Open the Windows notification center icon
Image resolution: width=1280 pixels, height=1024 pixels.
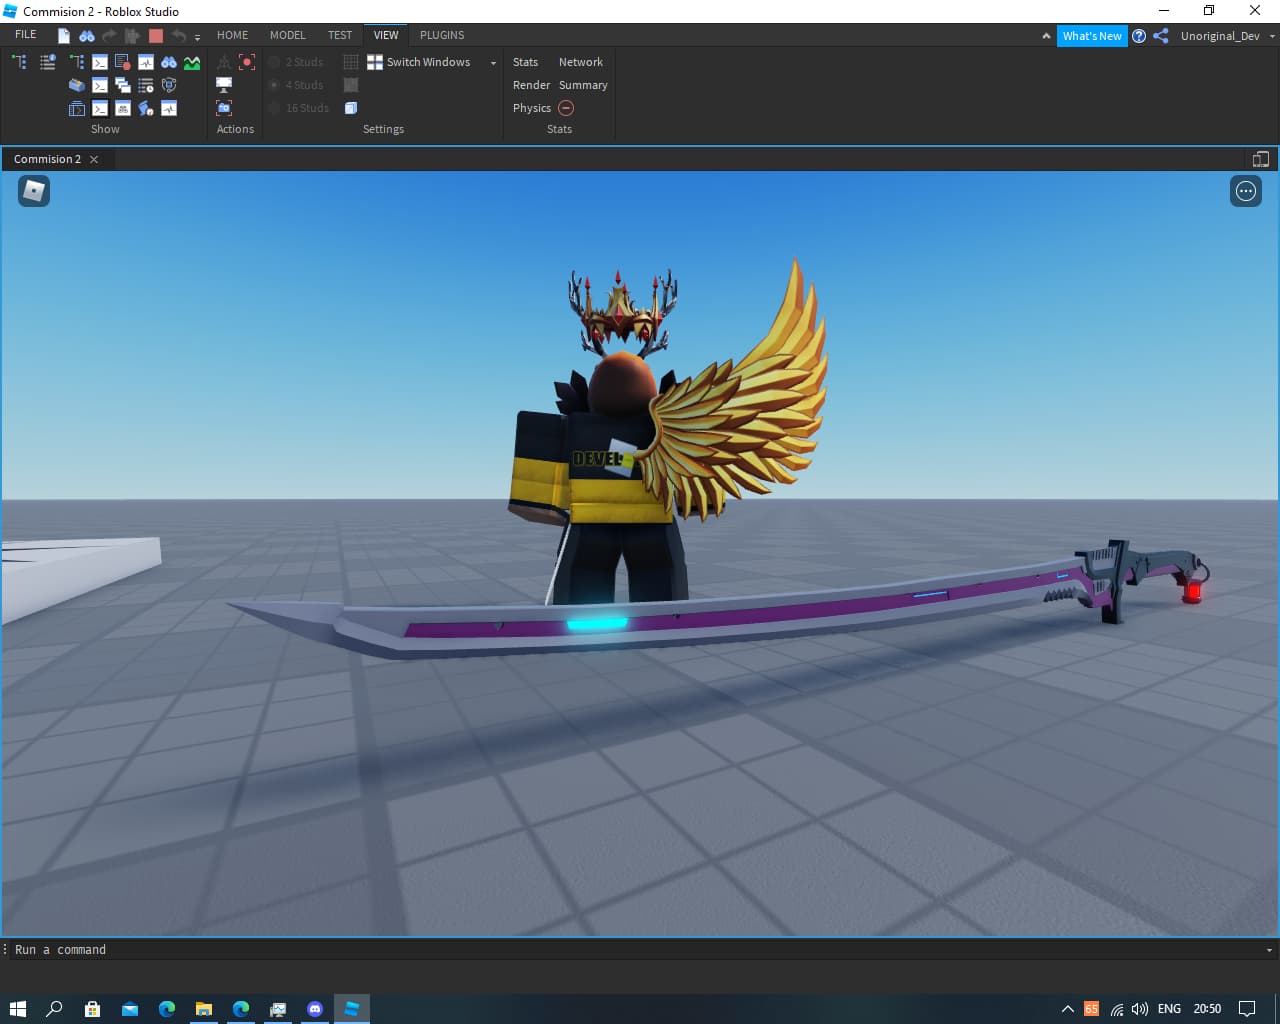[1247, 1009]
